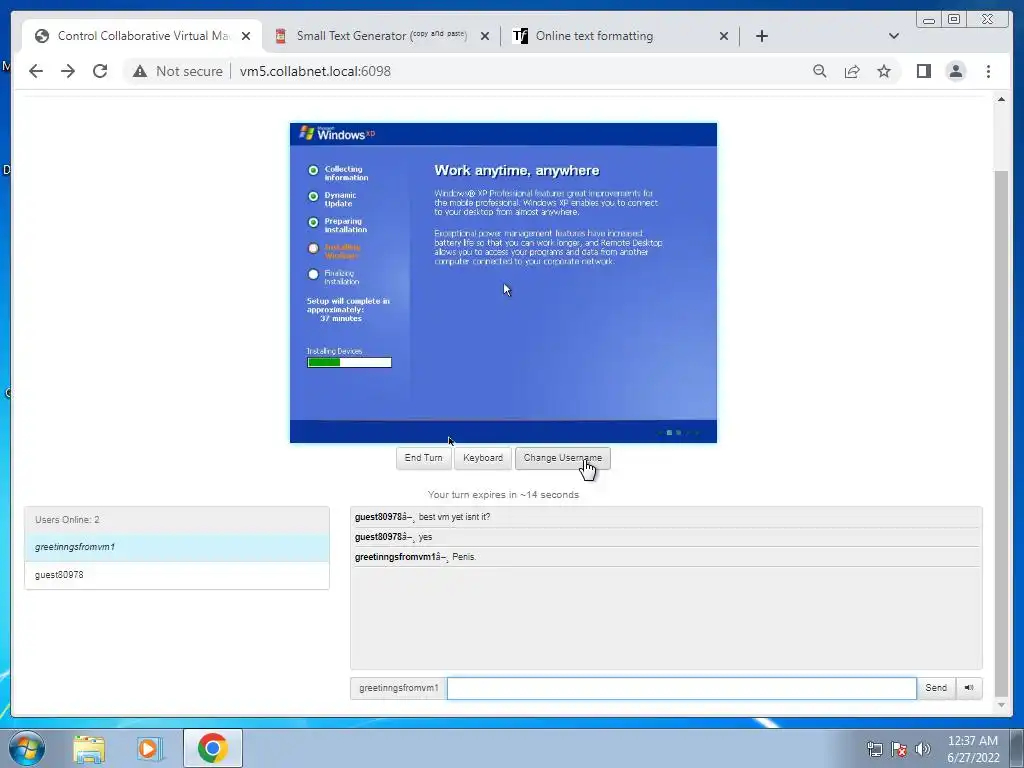
Task: Share this page using the share icon
Action: pos(852,71)
